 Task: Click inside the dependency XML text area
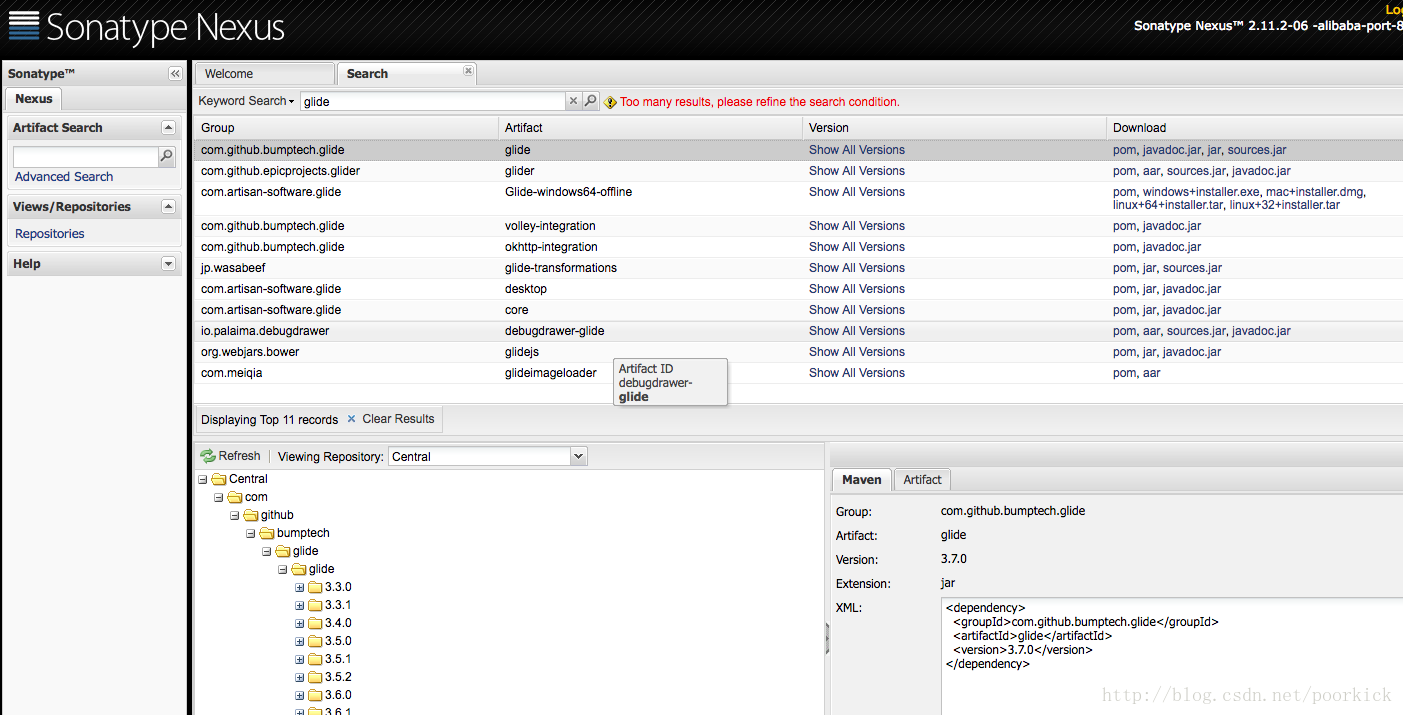click(x=1172, y=656)
